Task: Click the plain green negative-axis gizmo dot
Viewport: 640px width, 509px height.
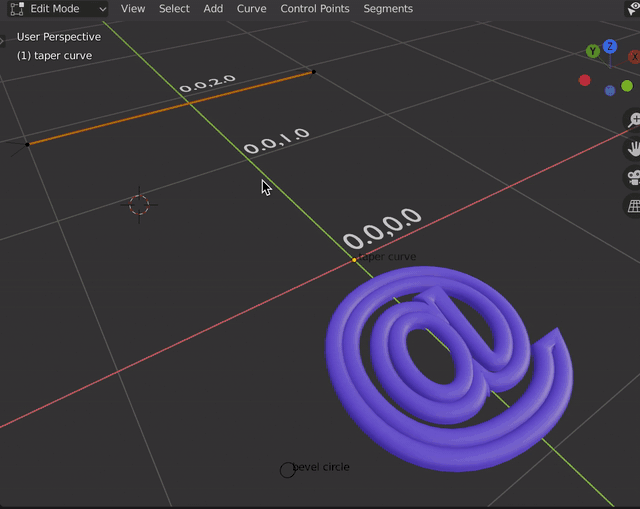Action: tap(627, 86)
